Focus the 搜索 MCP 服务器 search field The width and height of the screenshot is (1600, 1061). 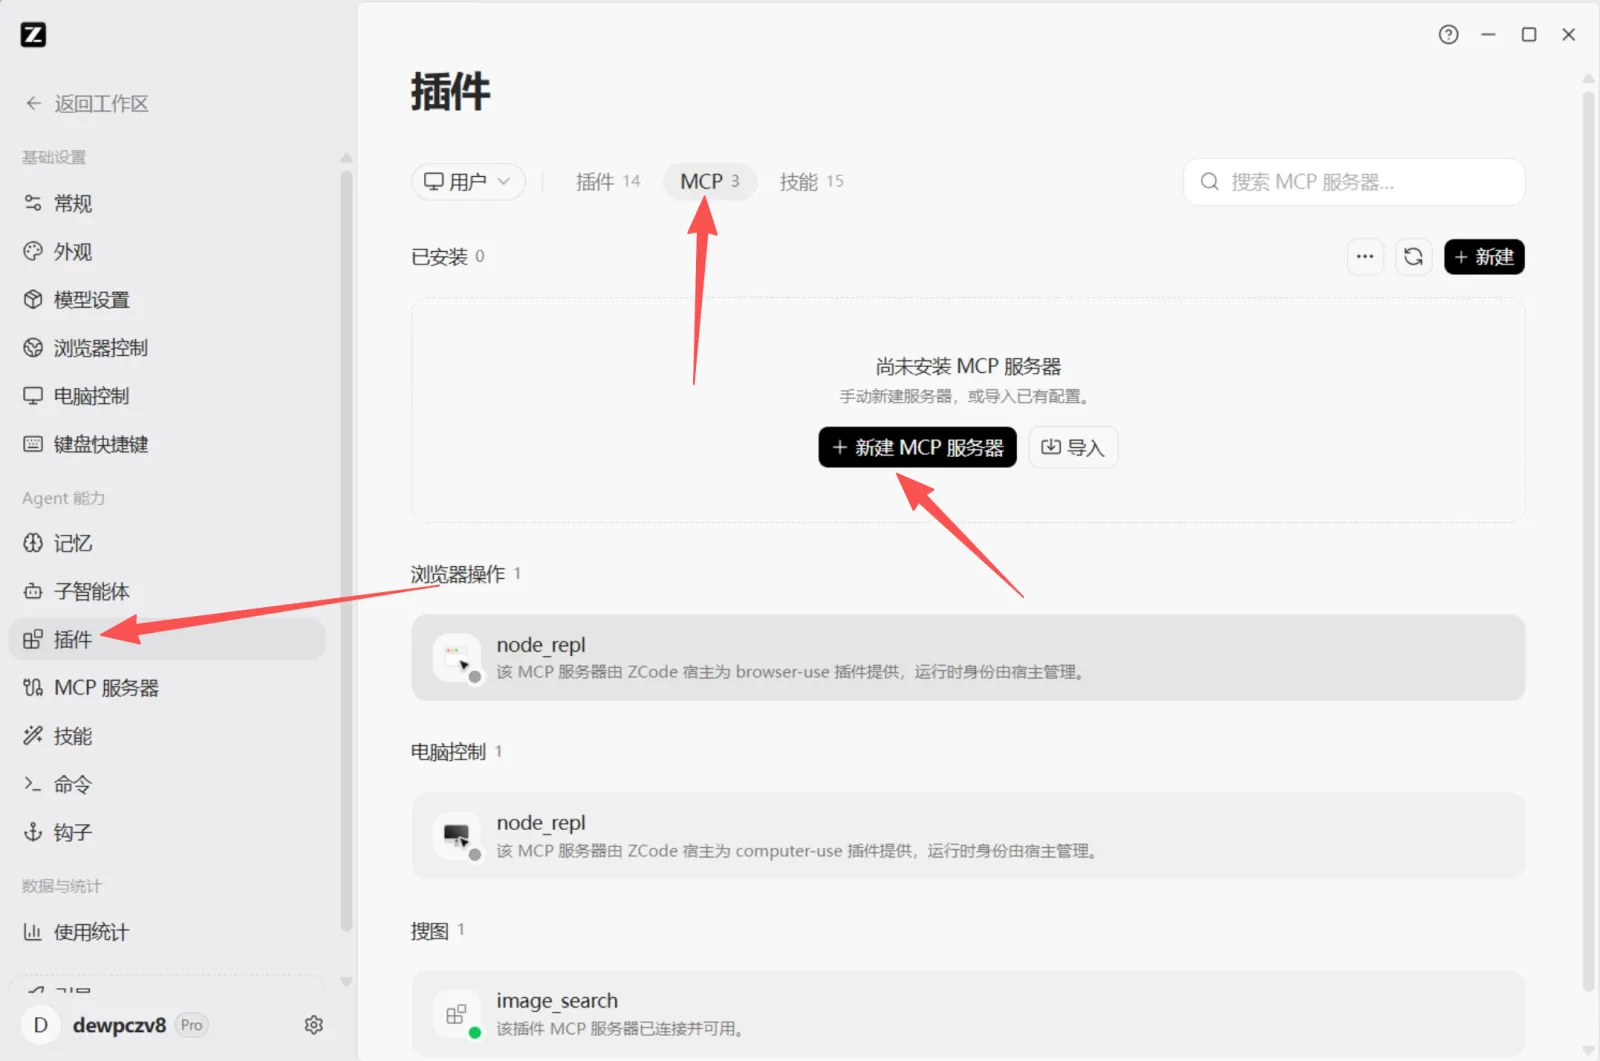pyautogui.click(x=1354, y=182)
